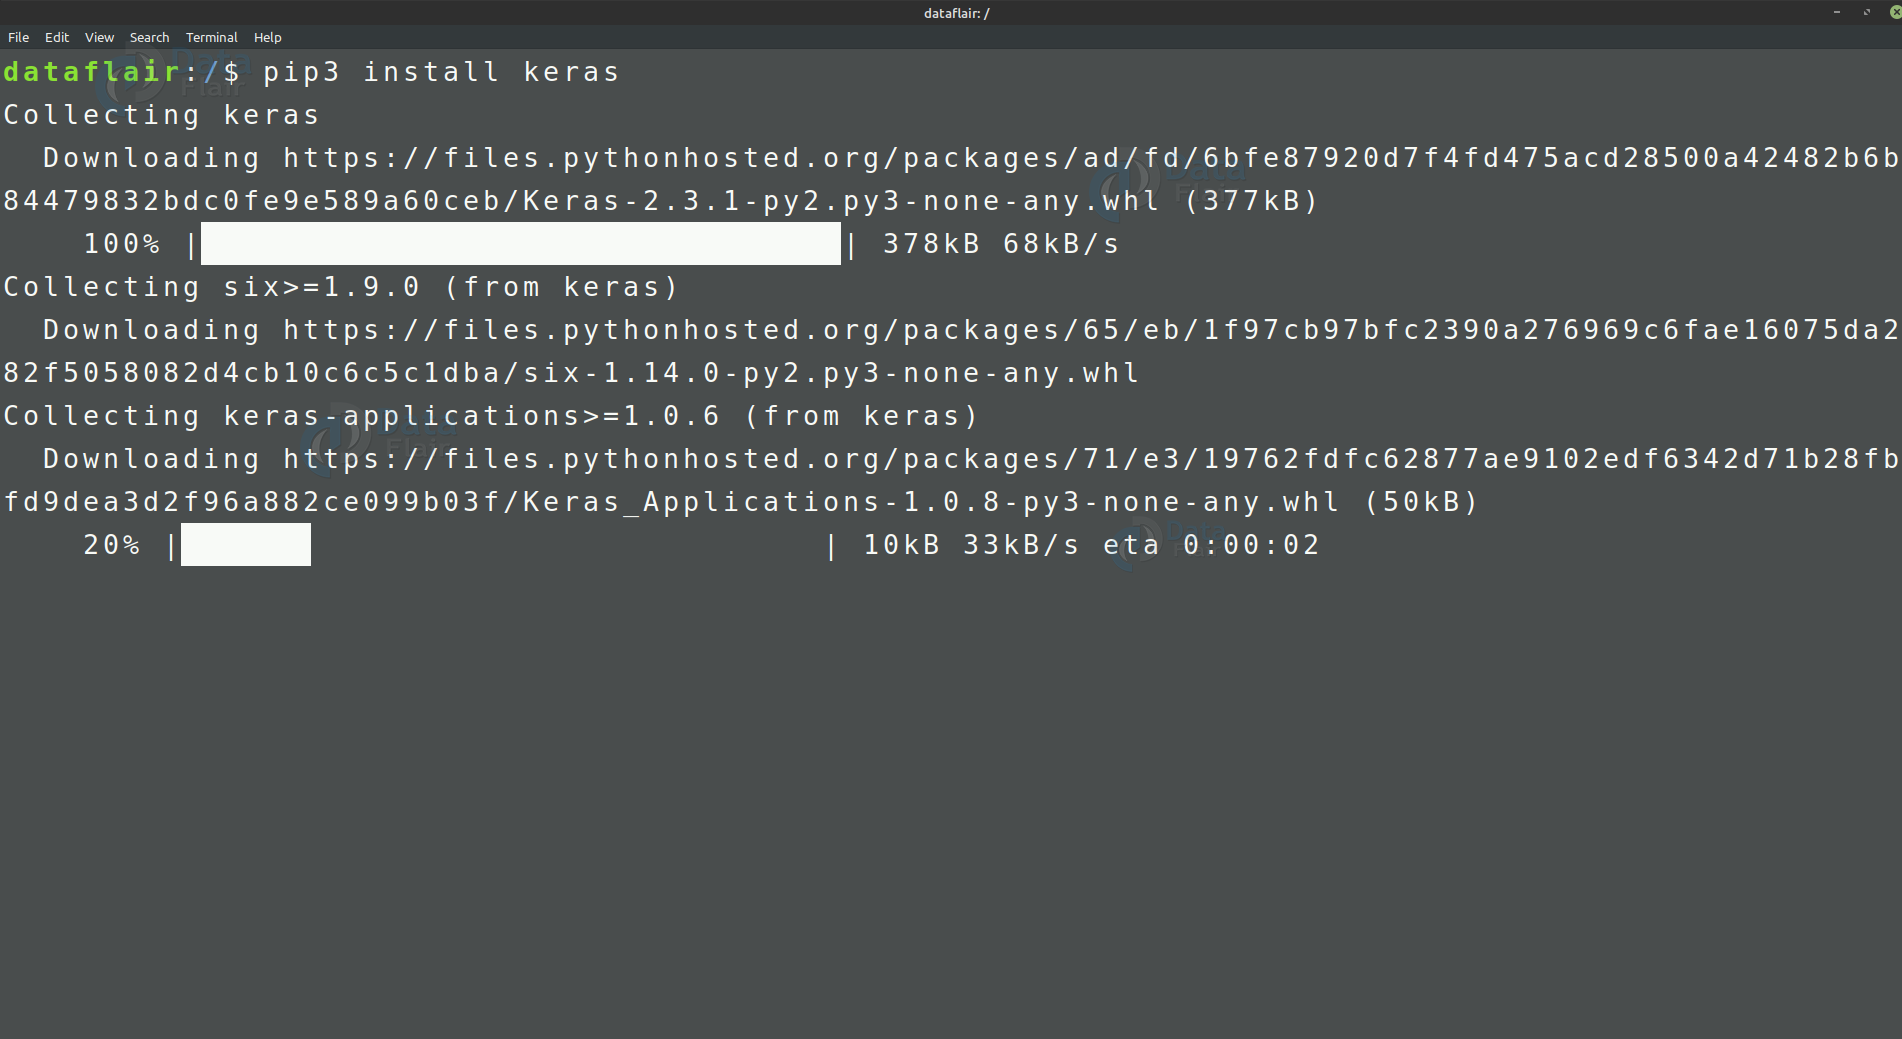1902x1039 pixels.
Task: Click the completed 100% download progress bar
Action: [x=521, y=244]
